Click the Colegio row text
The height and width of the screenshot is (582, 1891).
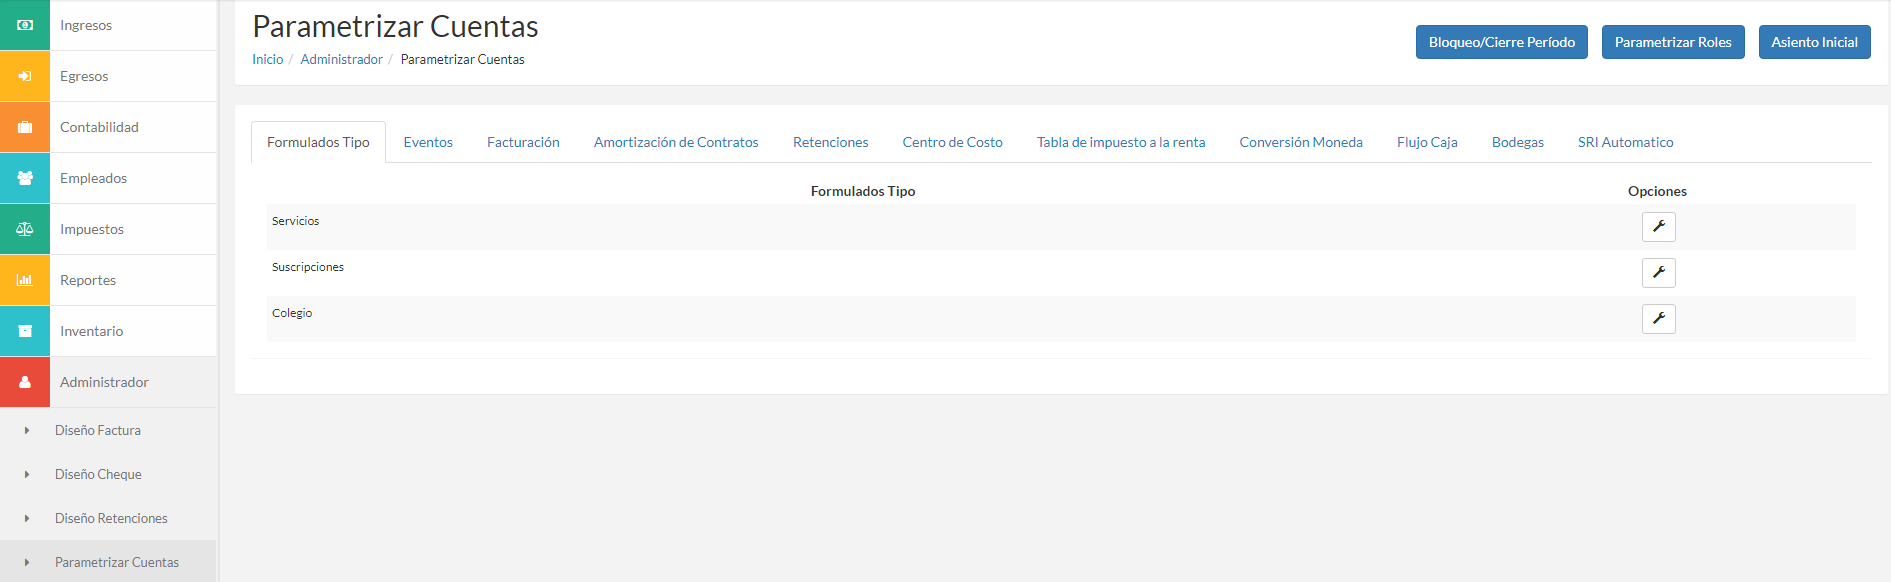pos(292,313)
